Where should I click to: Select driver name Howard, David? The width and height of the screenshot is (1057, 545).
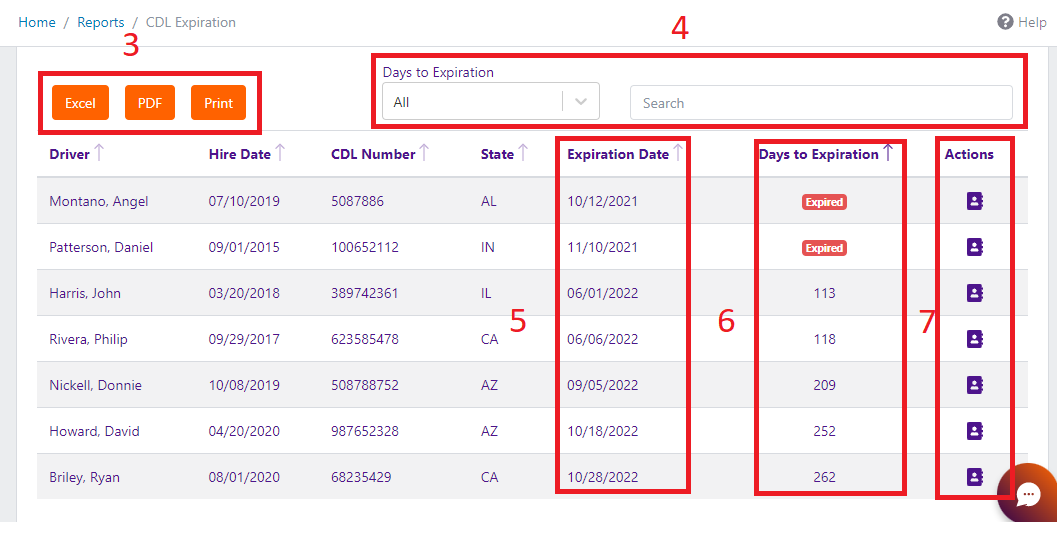pos(94,431)
